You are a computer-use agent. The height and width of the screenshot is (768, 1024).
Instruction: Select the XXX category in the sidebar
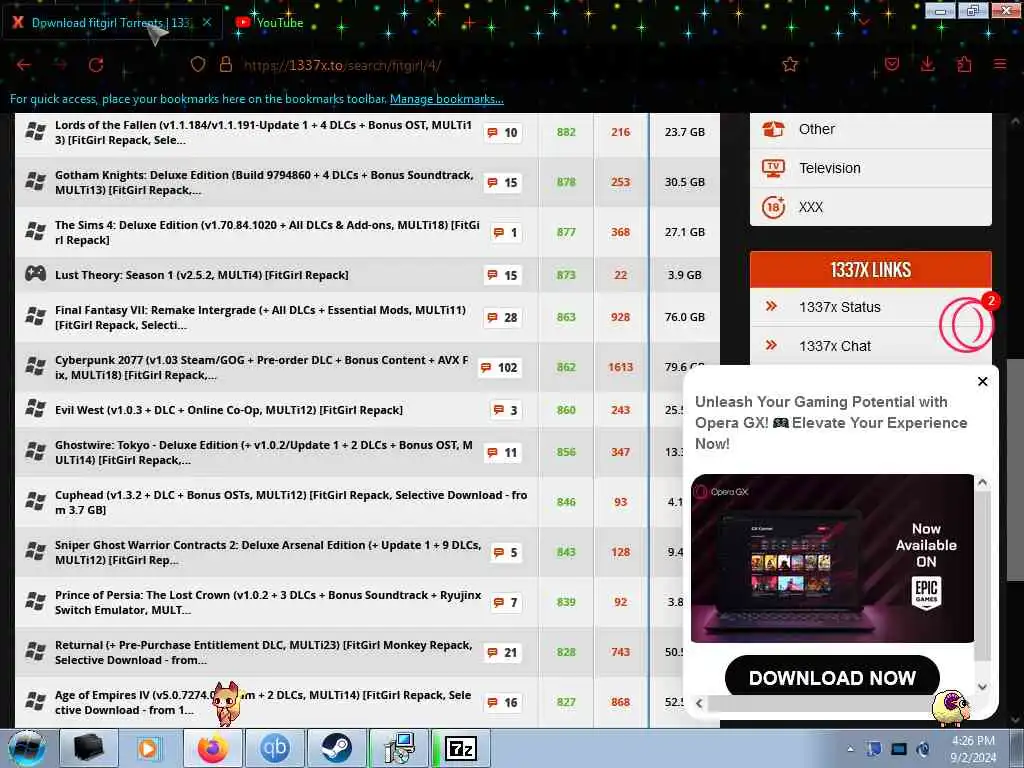[x=871, y=207]
